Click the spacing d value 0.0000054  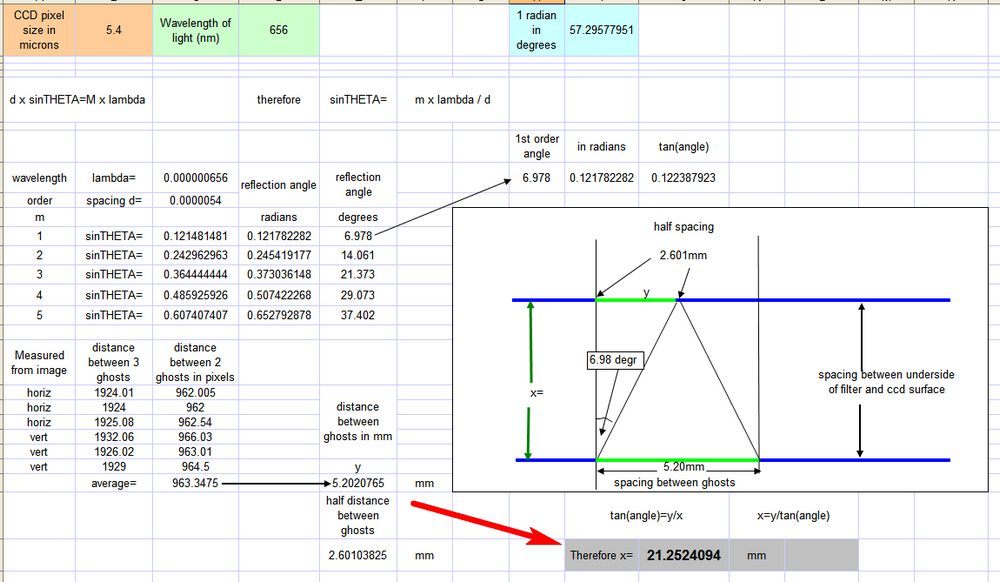coord(195,200)
